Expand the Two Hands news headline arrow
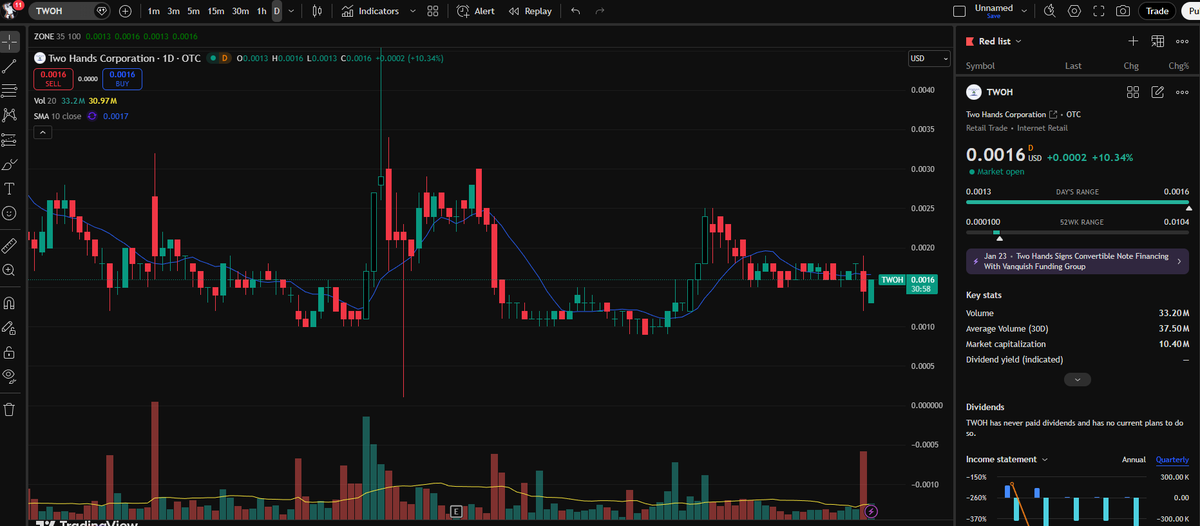The width and height of the screenshot is (1200, 526). (x=1180, y=261)
